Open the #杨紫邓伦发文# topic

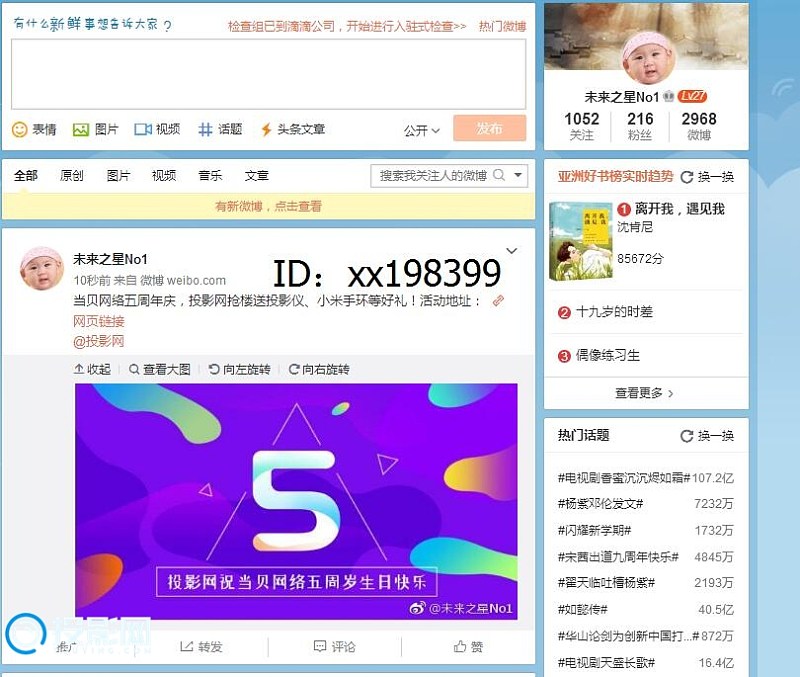point(600,504)
